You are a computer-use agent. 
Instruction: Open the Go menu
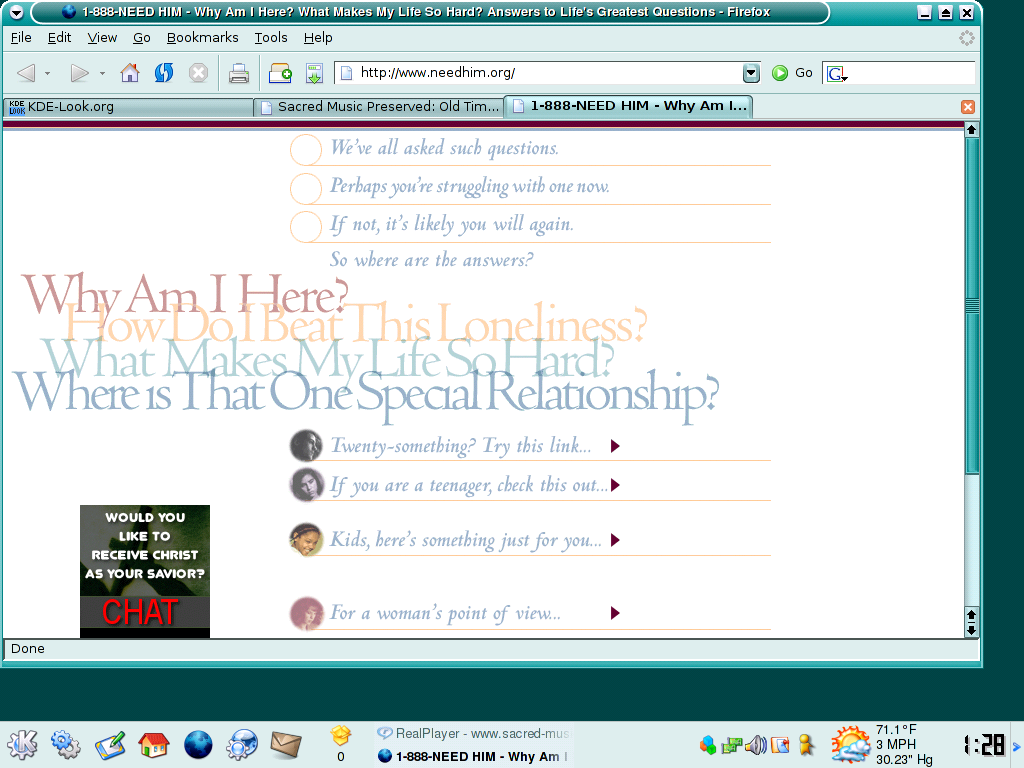(142, 38)
